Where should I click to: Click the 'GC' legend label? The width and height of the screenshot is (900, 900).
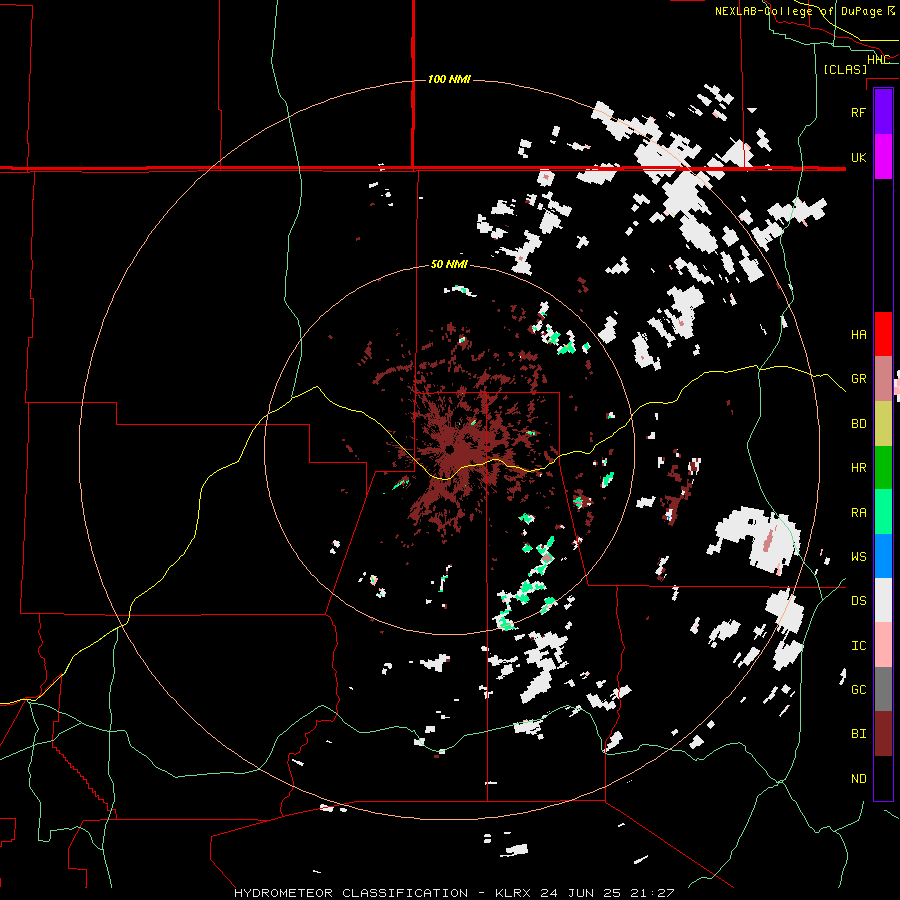[x=858, y=690]
